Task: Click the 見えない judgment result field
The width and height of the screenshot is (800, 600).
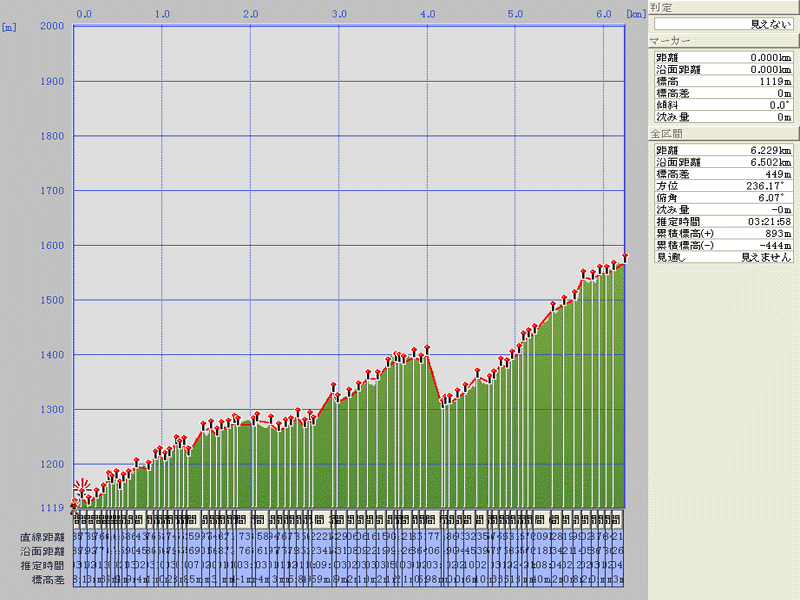Action: tap(722, 23)
